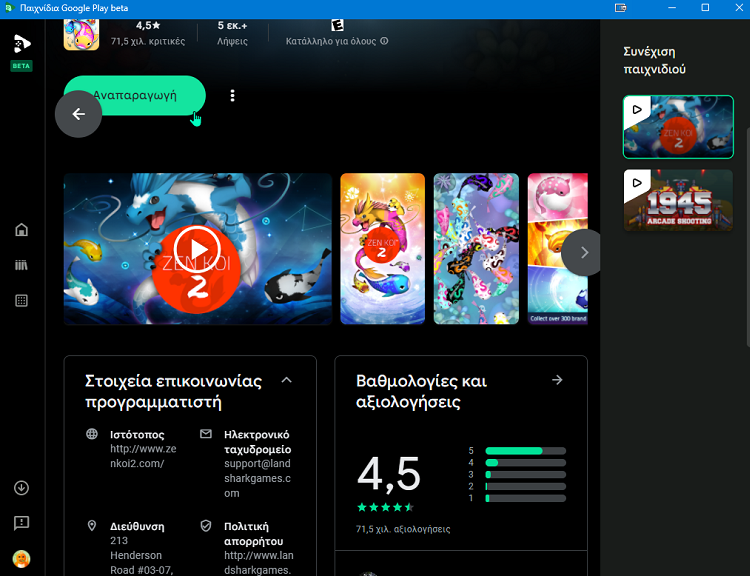
Task: Click the globe icon beside Ιστότοπος
Action: click(92, 434)
